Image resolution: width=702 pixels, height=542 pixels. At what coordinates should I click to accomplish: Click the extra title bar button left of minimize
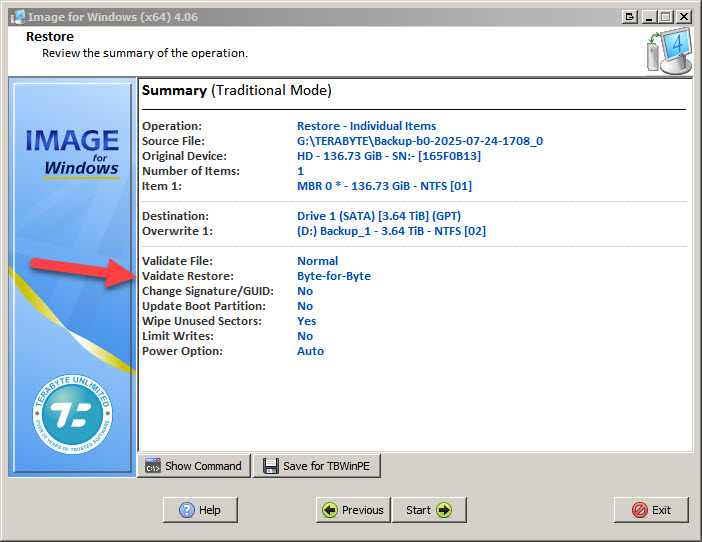pyautogui.click(x=629, y=17)
